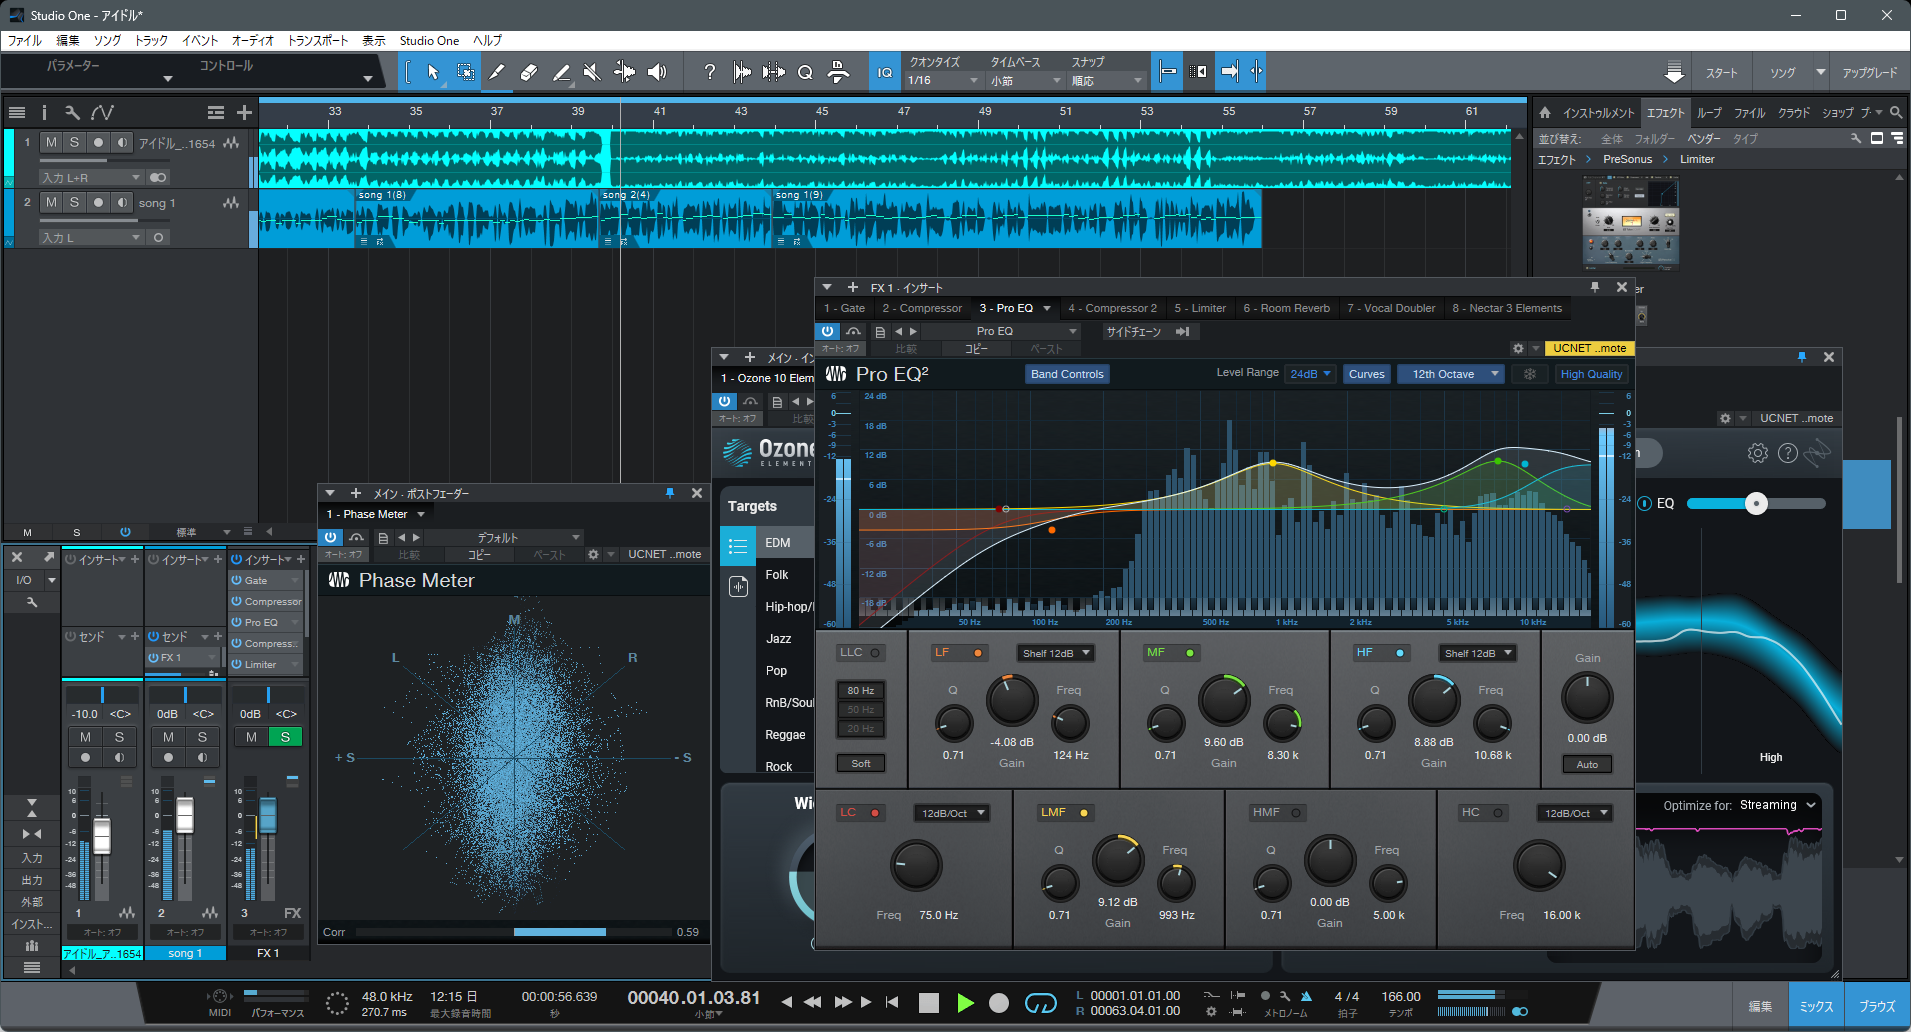Image resolution: width=1911 pixels, height=1032 pixels.
Task: Open the 12th Octave dropdown
Action: (1451, 374)
